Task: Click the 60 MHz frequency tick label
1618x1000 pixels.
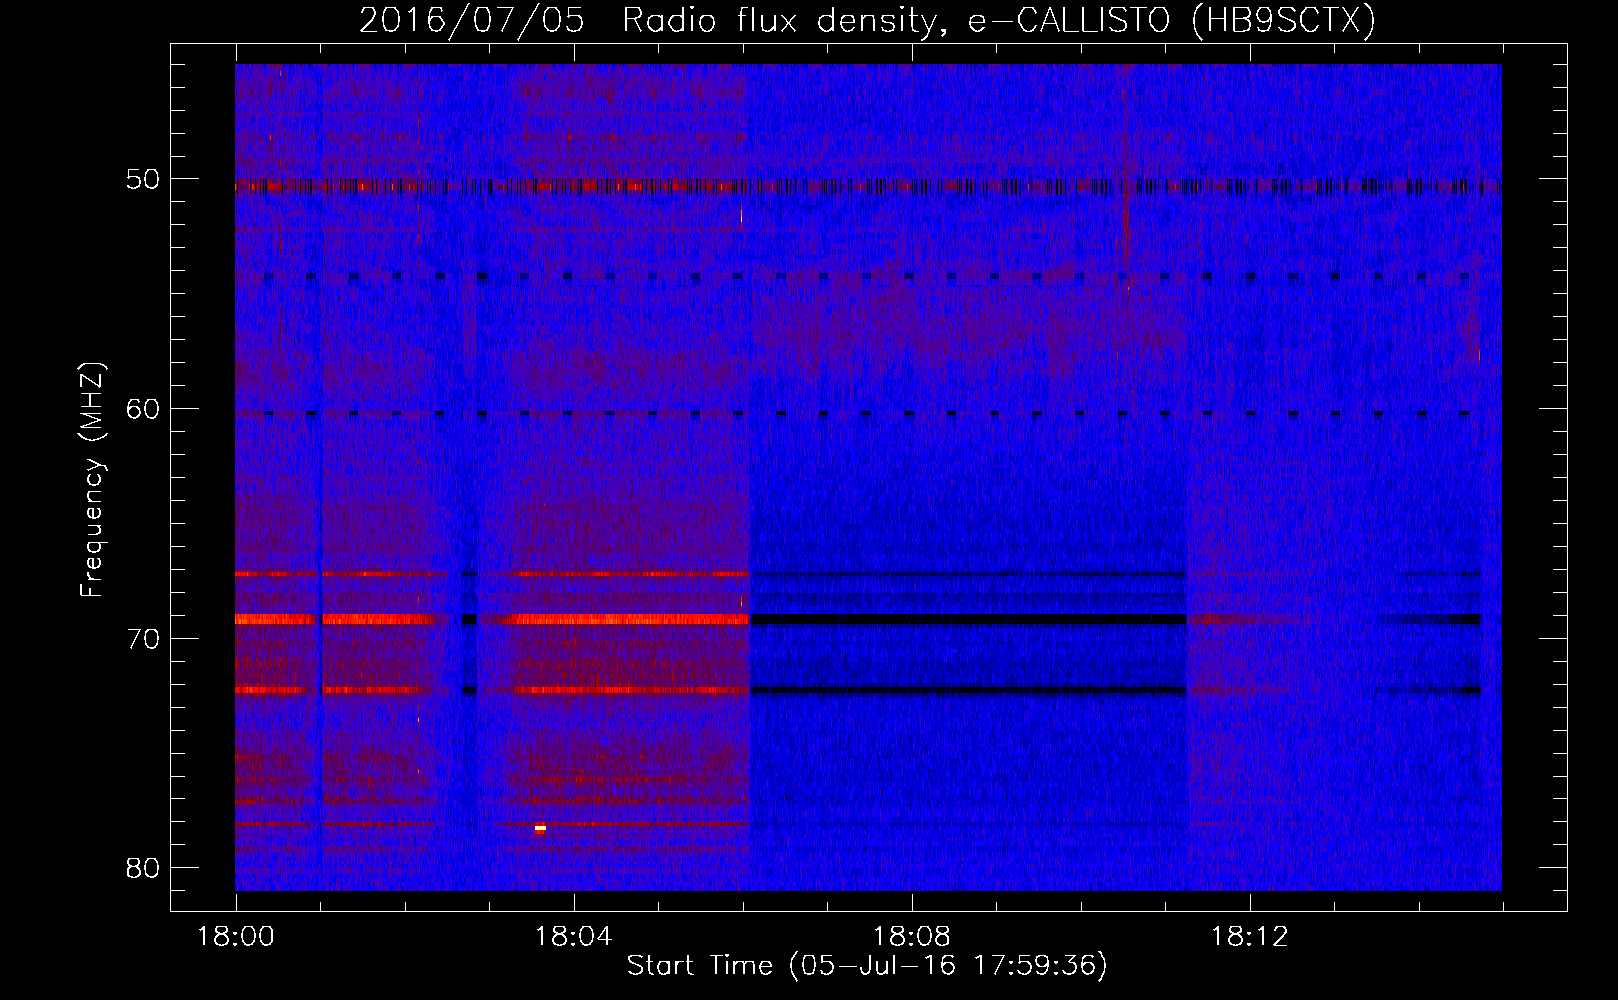Action: [x=144, y=409]
